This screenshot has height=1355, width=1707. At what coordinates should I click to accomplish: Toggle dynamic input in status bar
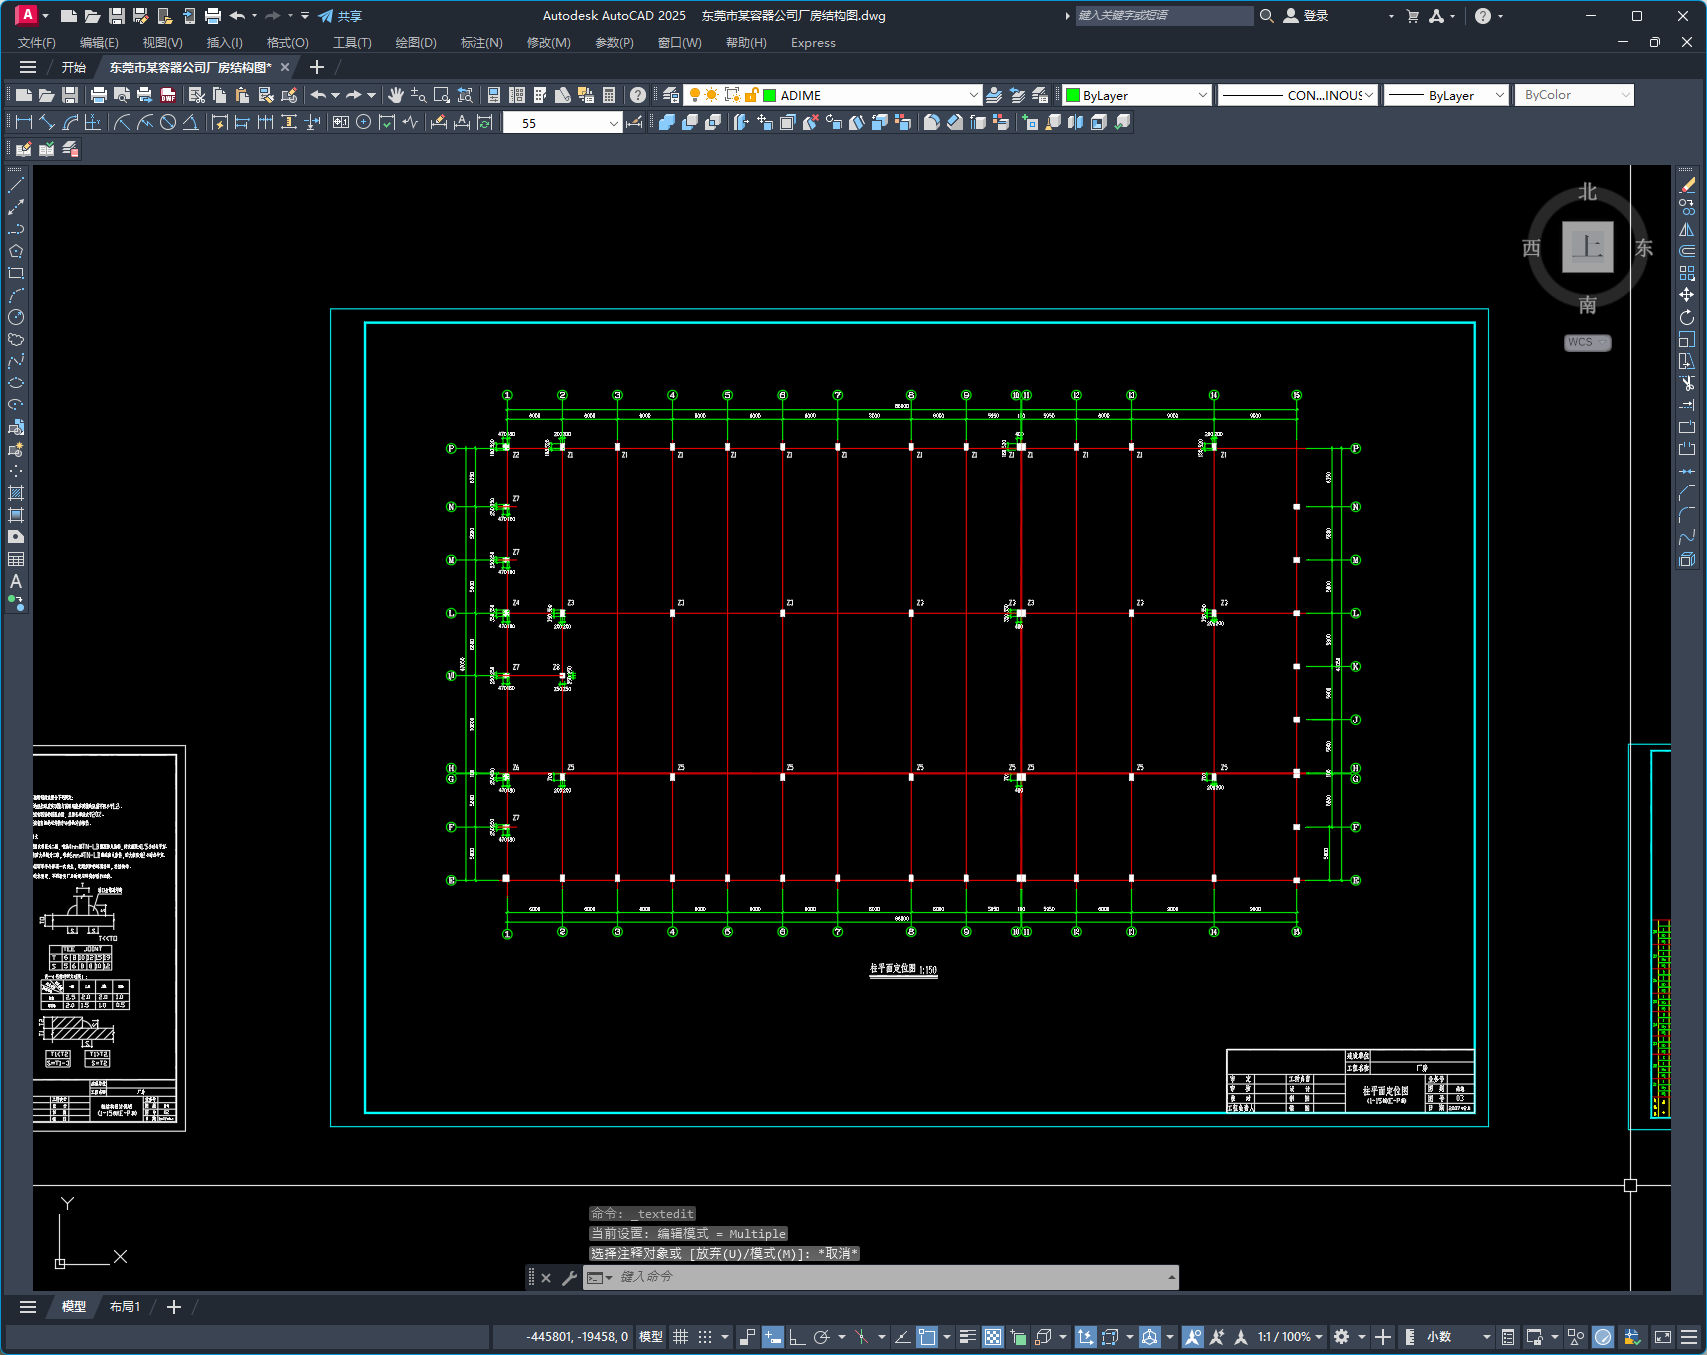773,1337
